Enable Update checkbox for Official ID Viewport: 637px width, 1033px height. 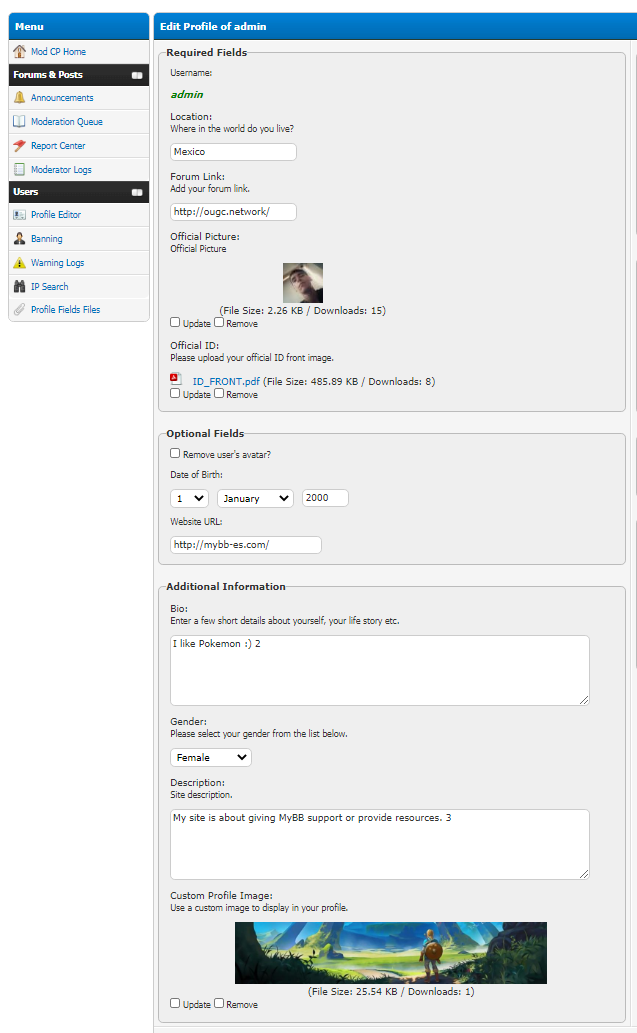coord(175,394)
